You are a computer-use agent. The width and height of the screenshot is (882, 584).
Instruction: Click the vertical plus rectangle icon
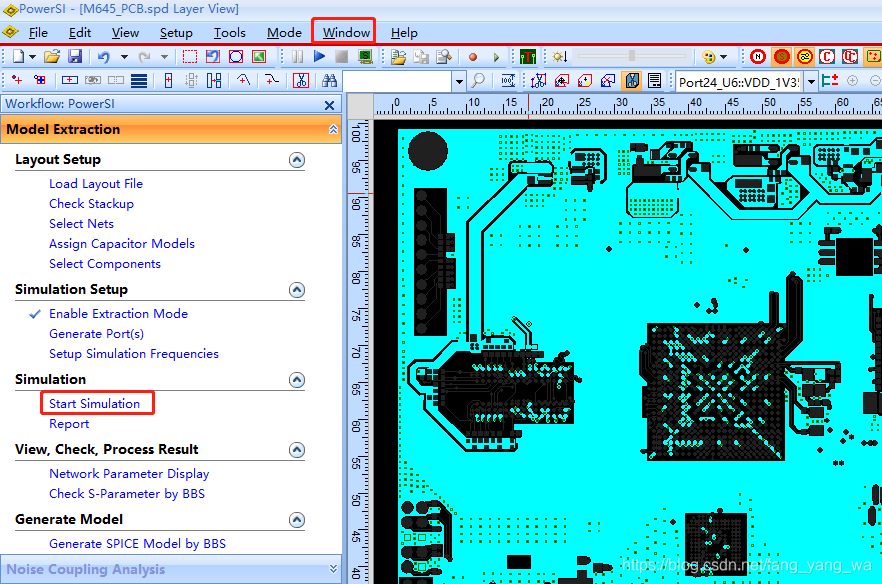(168, 80)
